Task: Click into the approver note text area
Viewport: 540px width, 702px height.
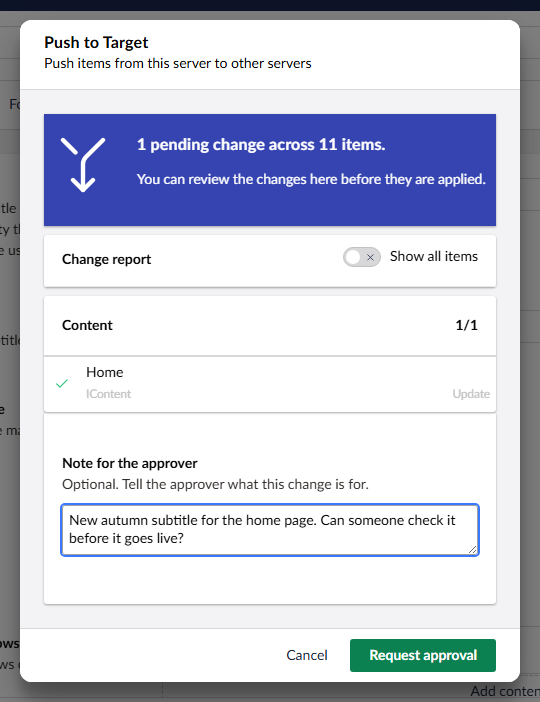Action: pos(270,530)
